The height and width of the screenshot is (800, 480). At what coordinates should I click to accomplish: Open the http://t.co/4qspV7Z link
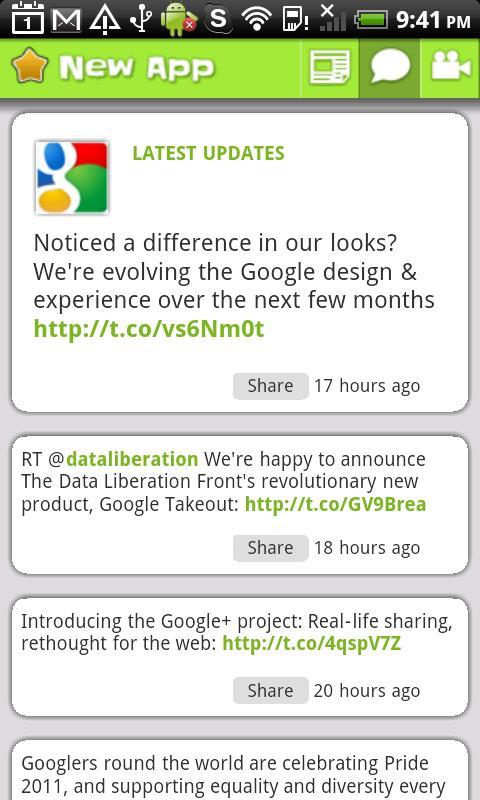click(312, 644)
